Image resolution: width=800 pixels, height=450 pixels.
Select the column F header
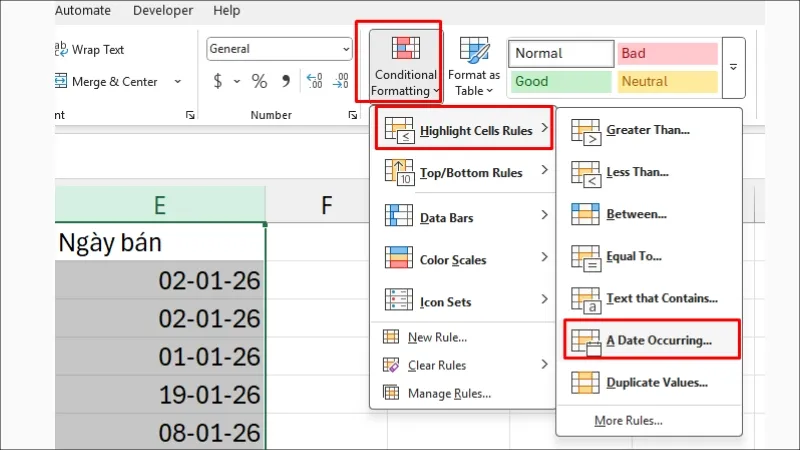[x=326, y=205]
